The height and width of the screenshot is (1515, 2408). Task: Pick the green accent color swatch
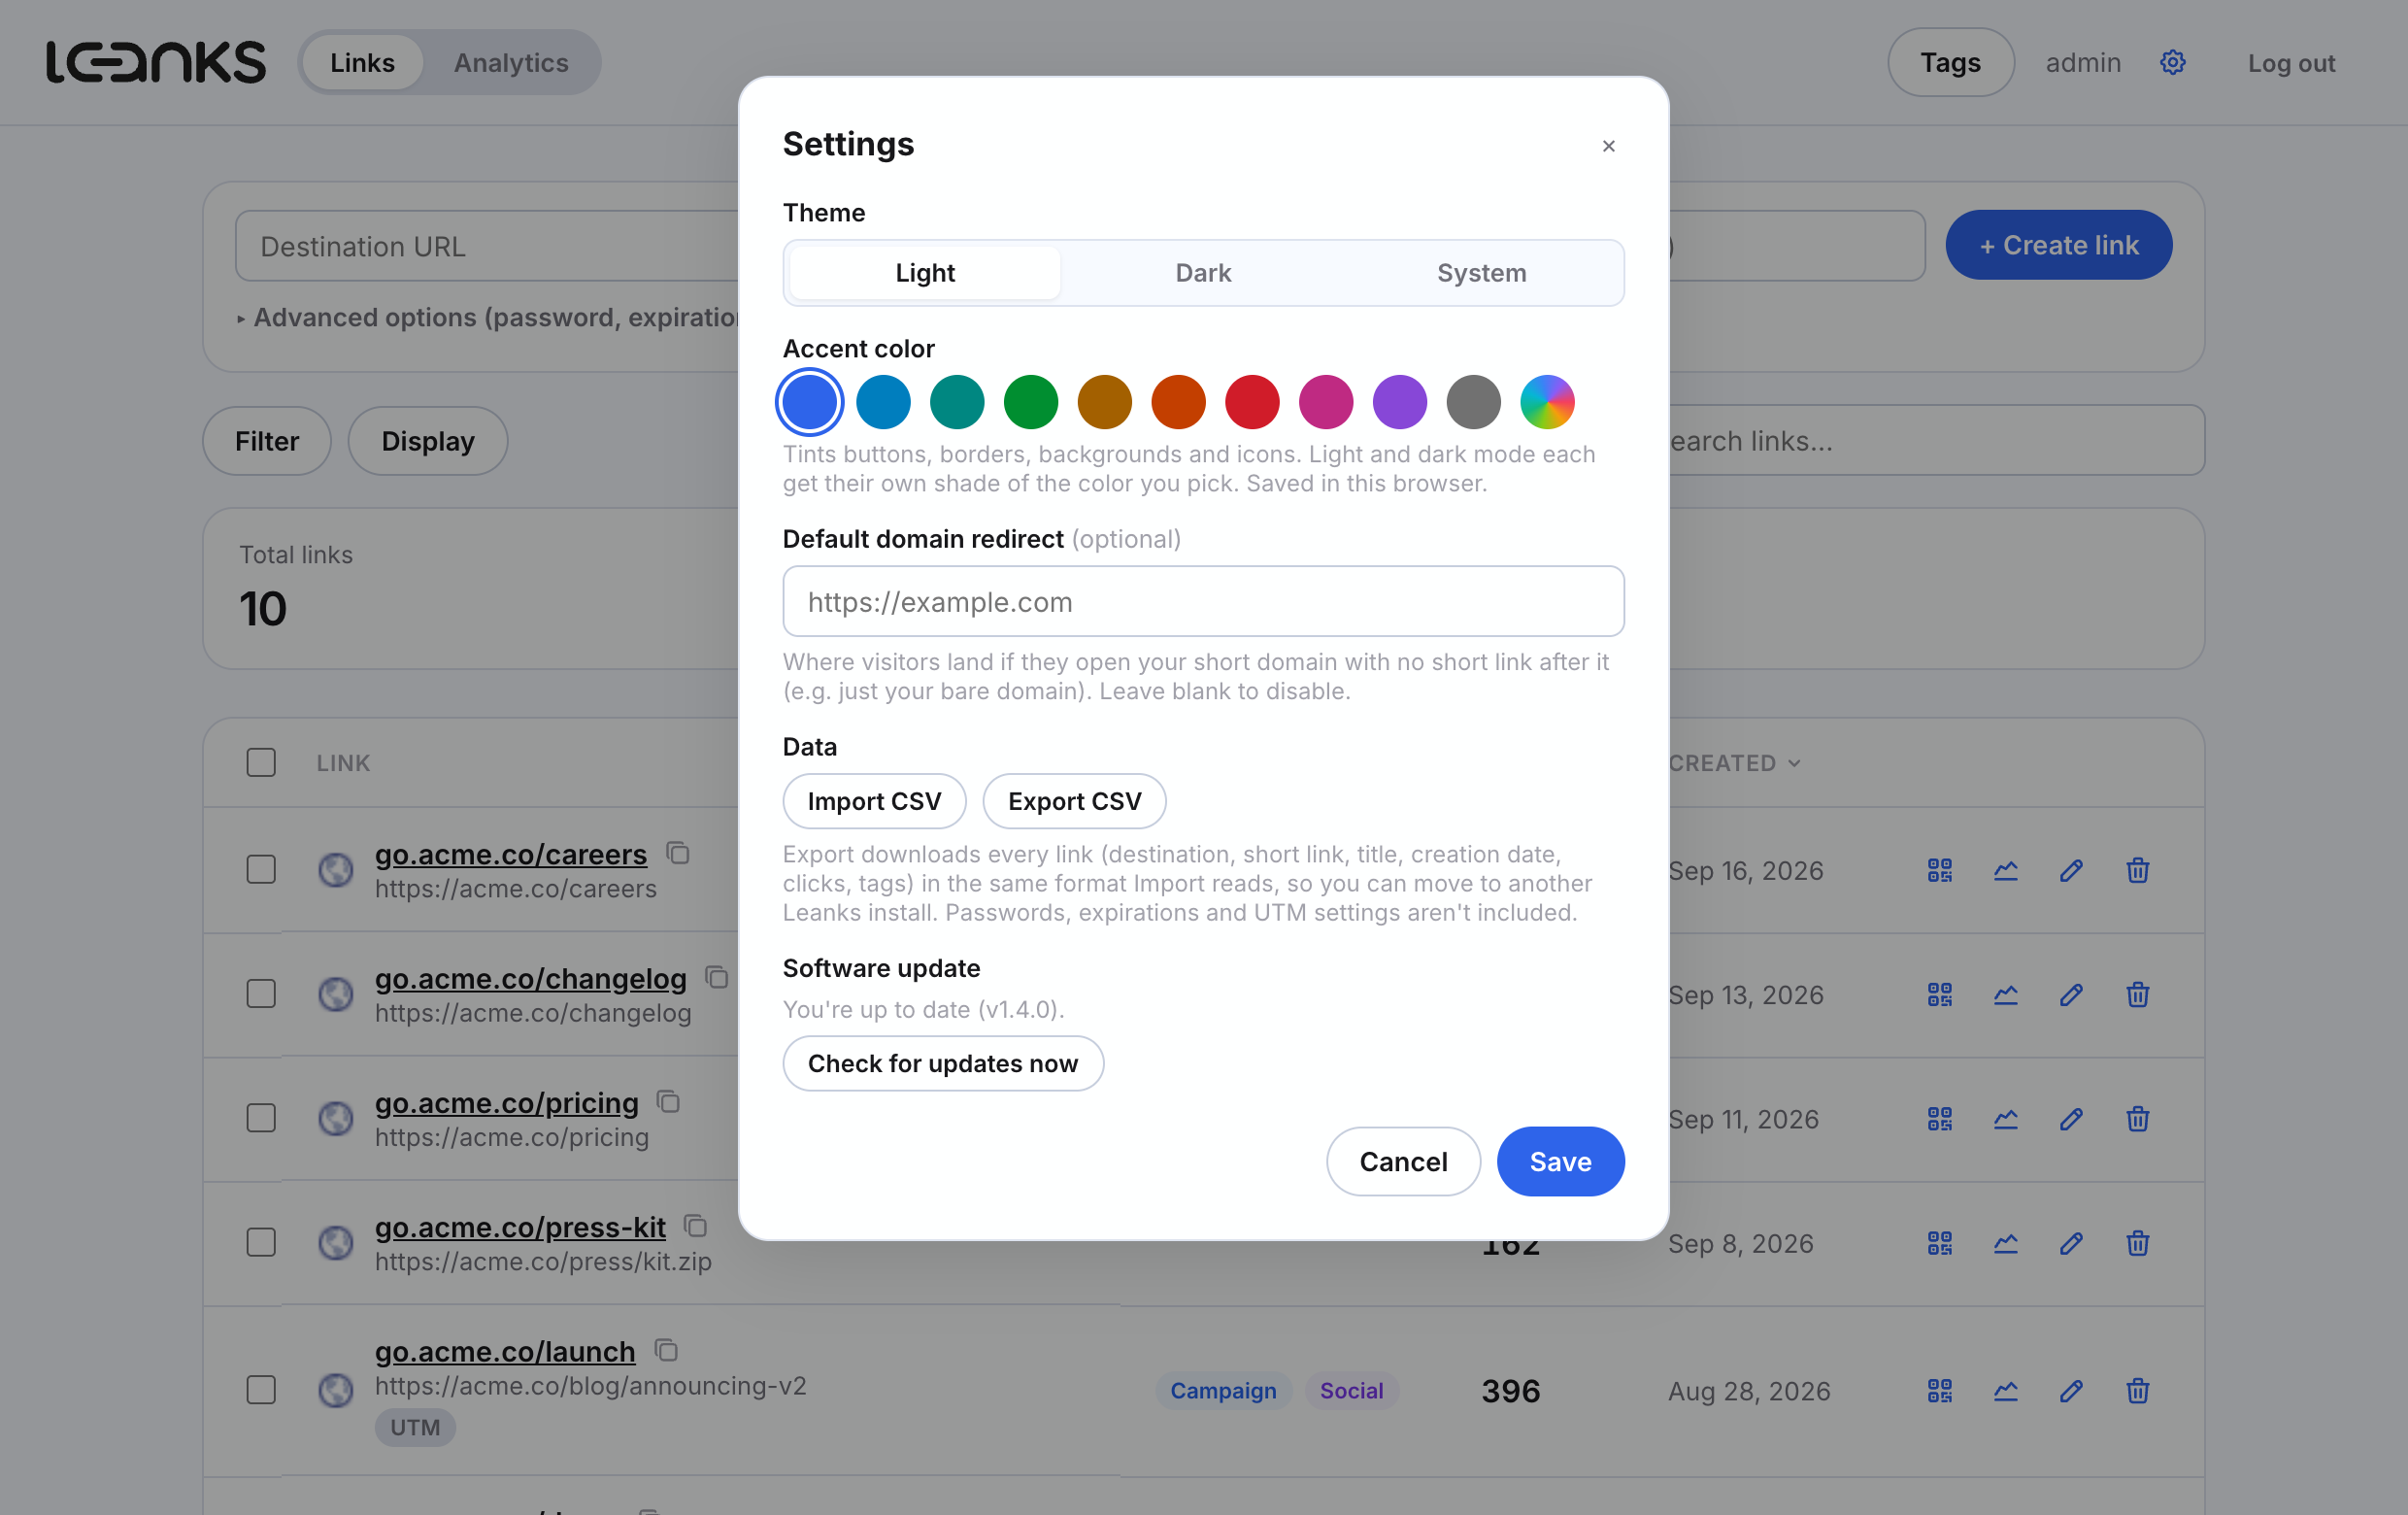point(1030,402)
